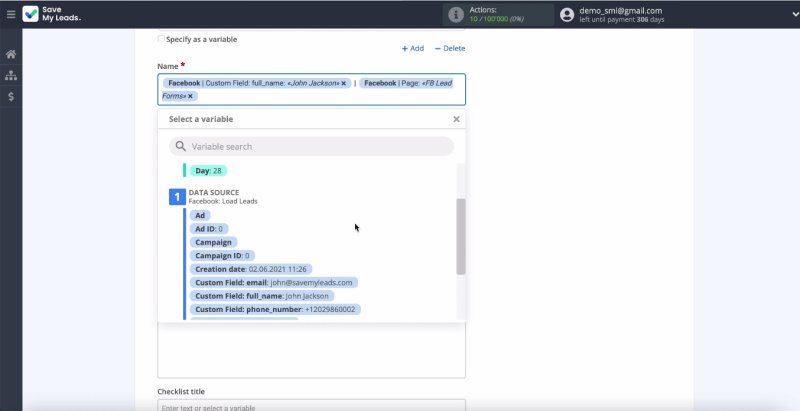Image resolution: width=800 pixels, height=411 pixels.
Task: Go to Home in the sidebar
Action: coord(11,54)
